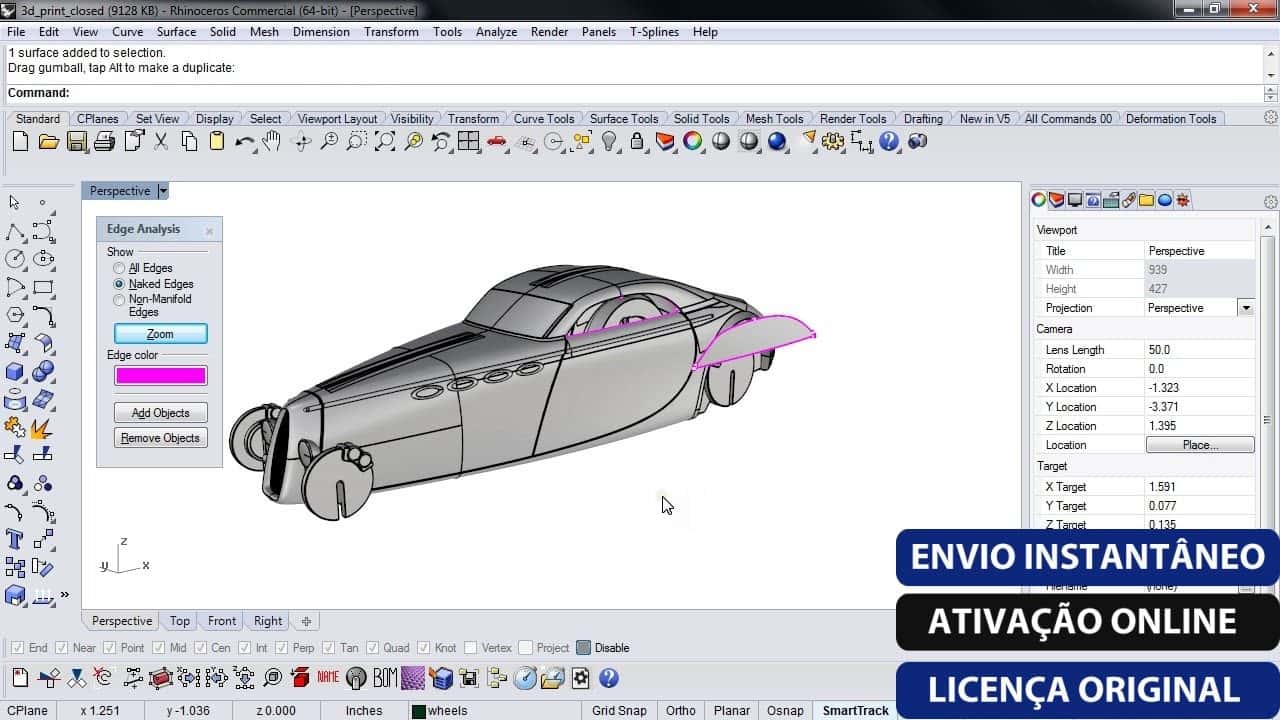Click the blue Render sphere icon
1280x720 pixels.
click(777, 142)
